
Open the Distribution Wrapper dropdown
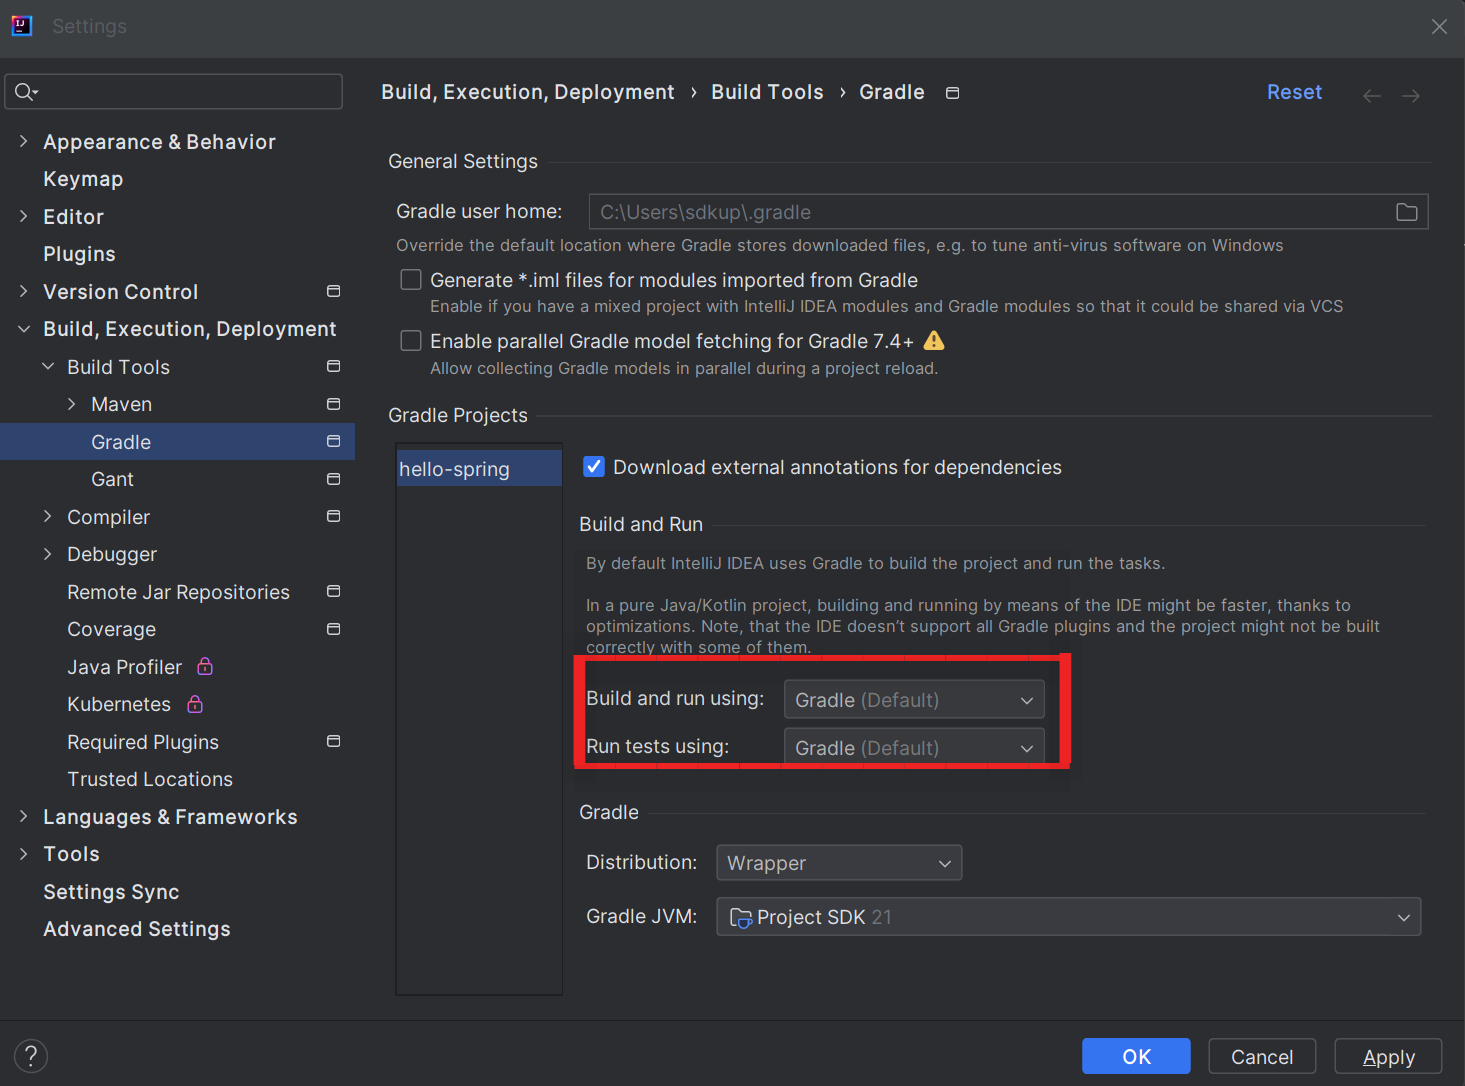[x=839, y=863]
